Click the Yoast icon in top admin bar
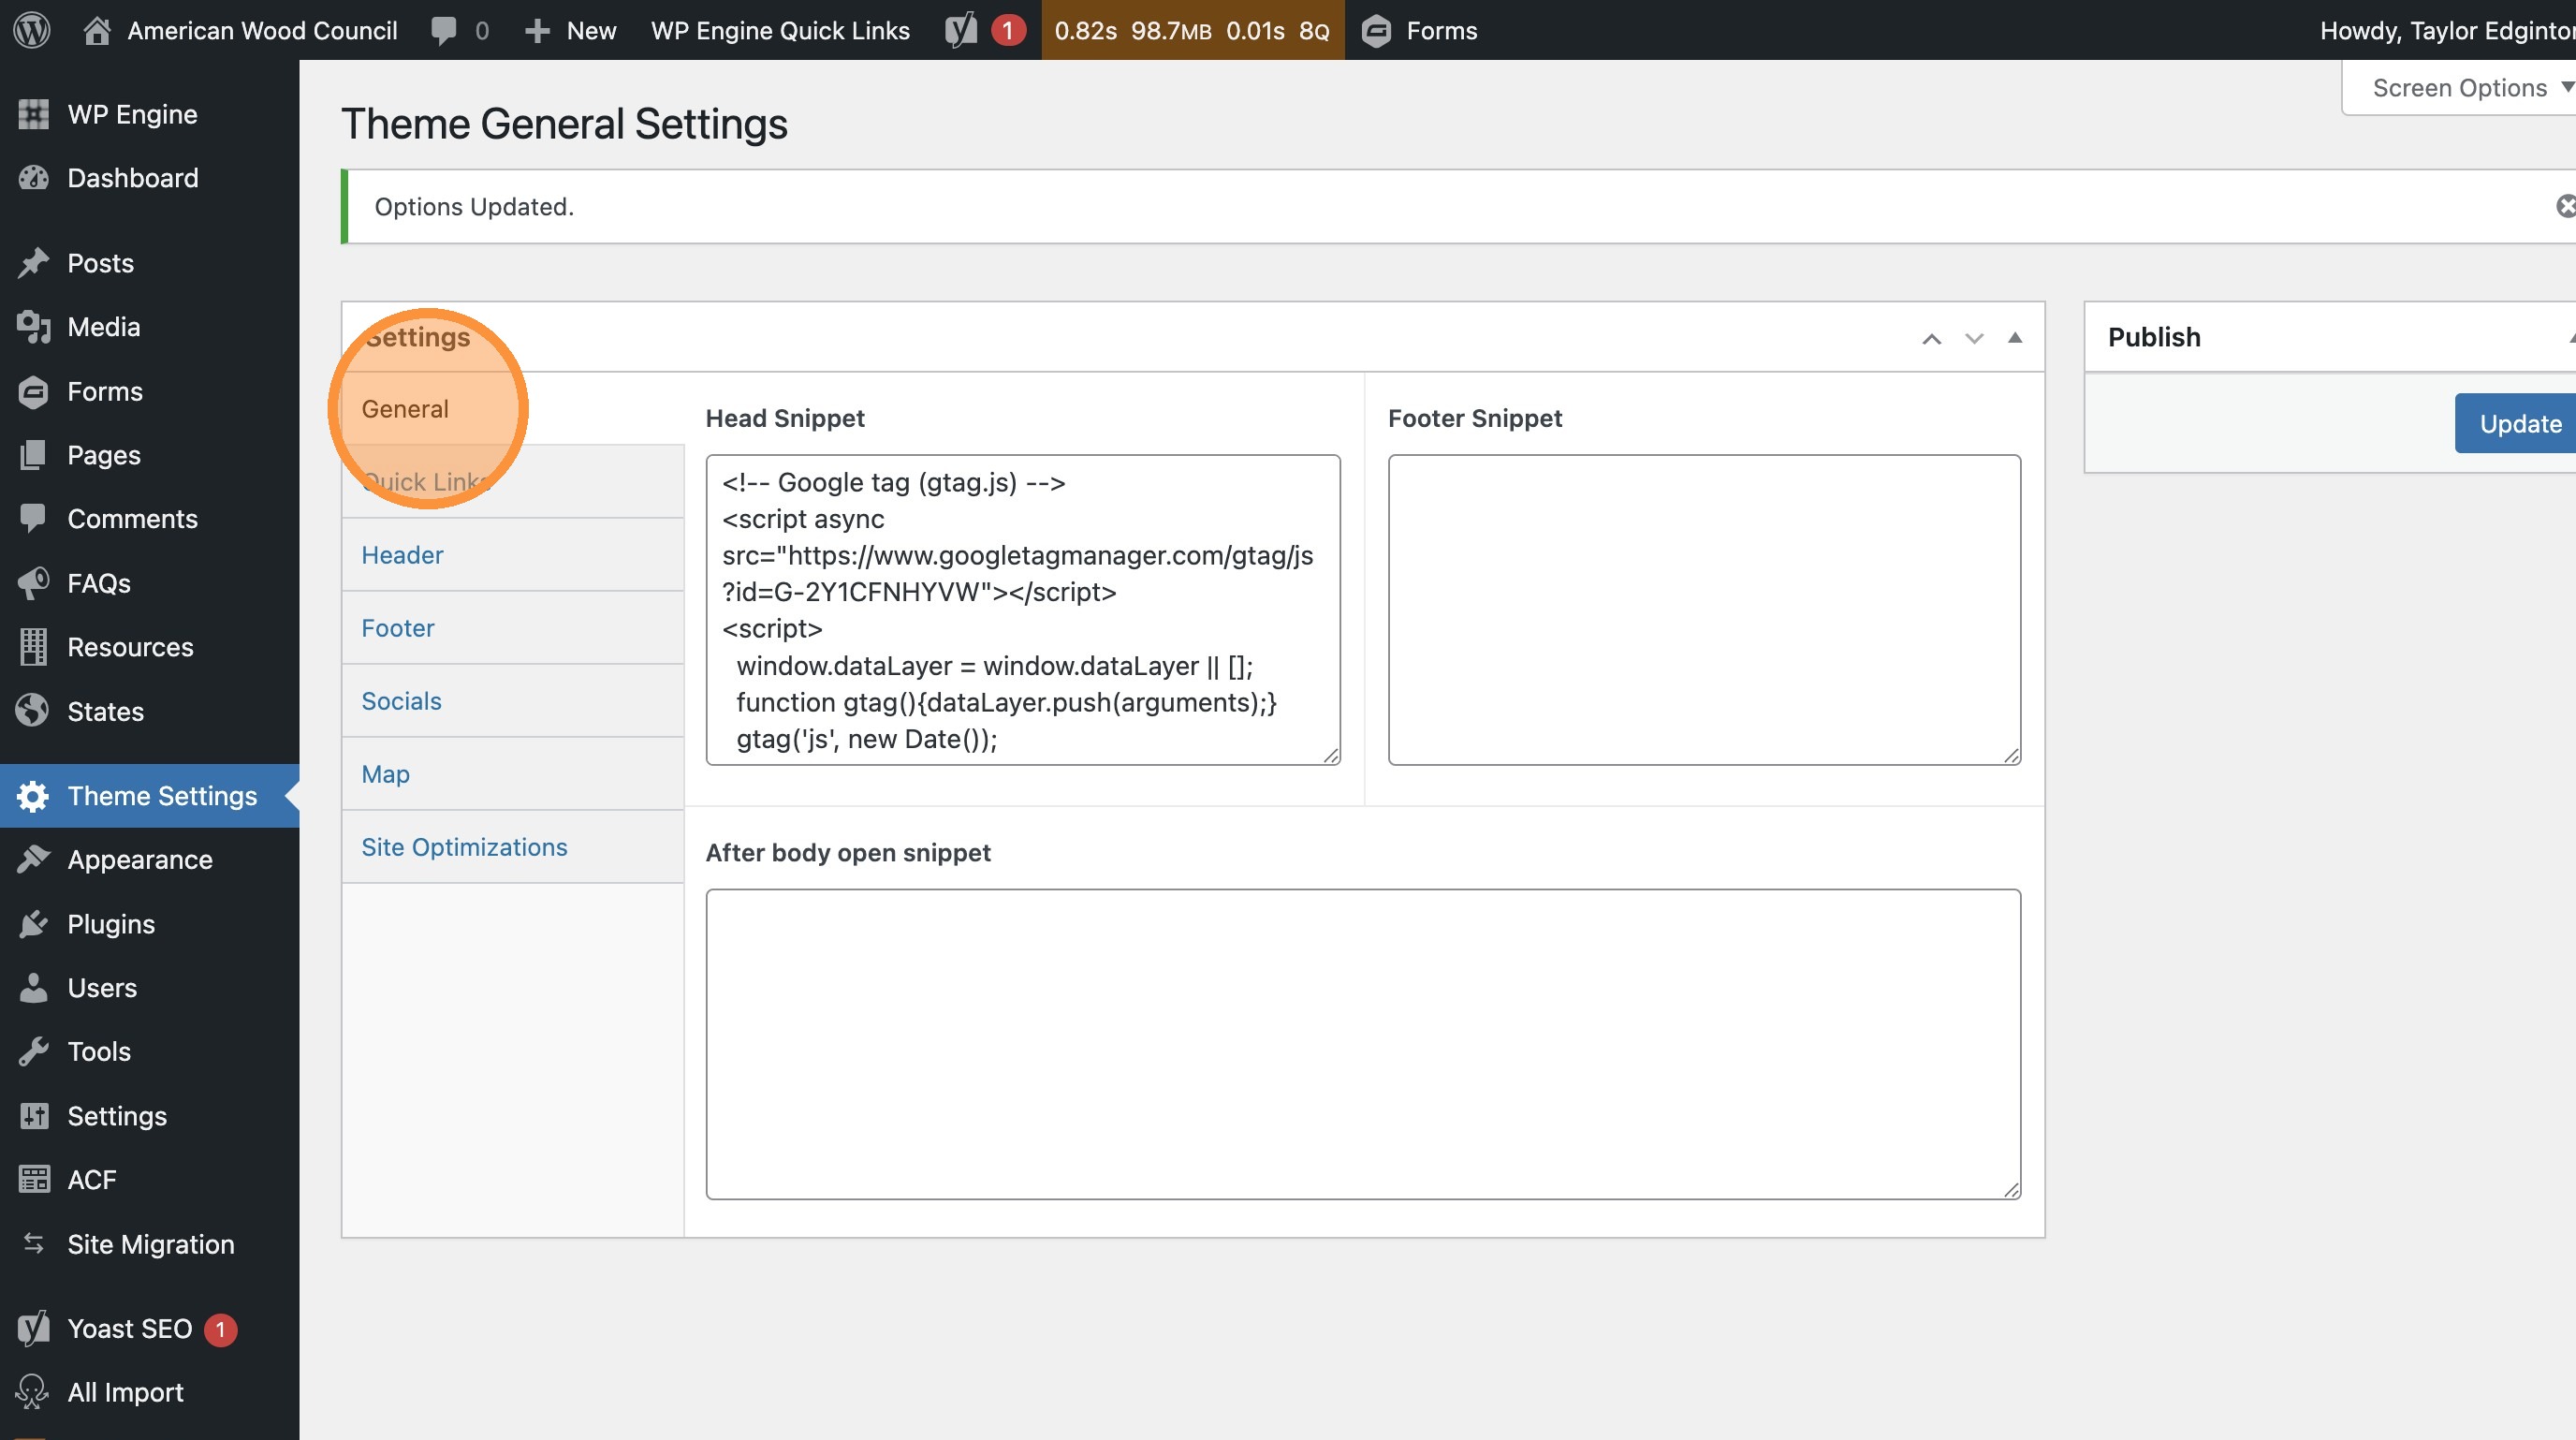This screenshot has height=1440, width=2576. 962,30
